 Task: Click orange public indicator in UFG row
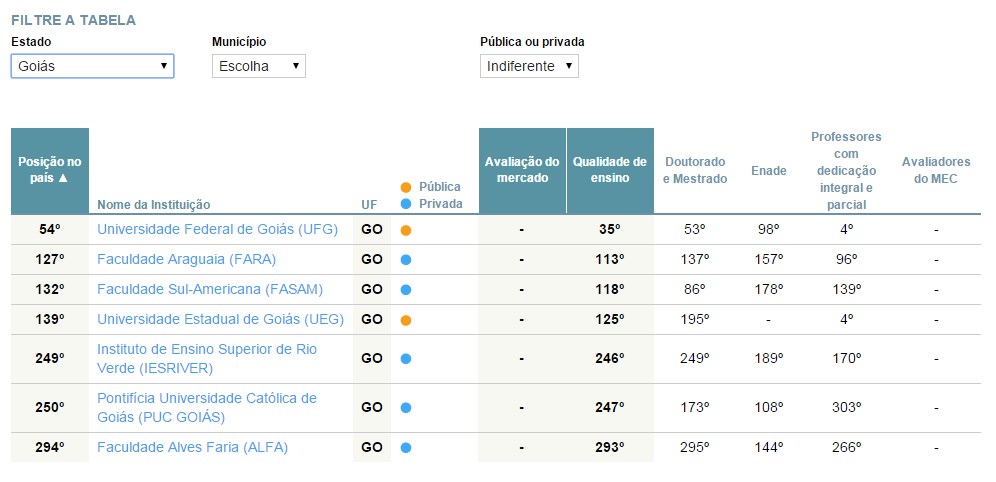click(x=405, y=230)
